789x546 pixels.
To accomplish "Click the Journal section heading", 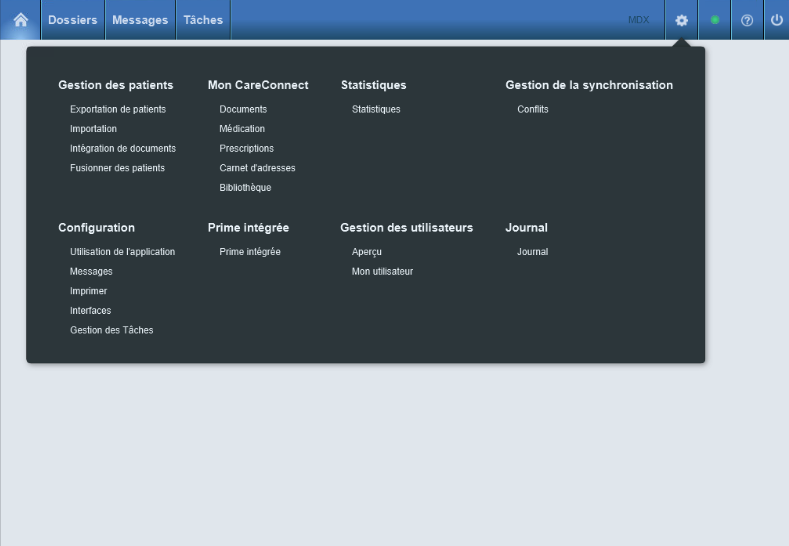I will point(526,227).
